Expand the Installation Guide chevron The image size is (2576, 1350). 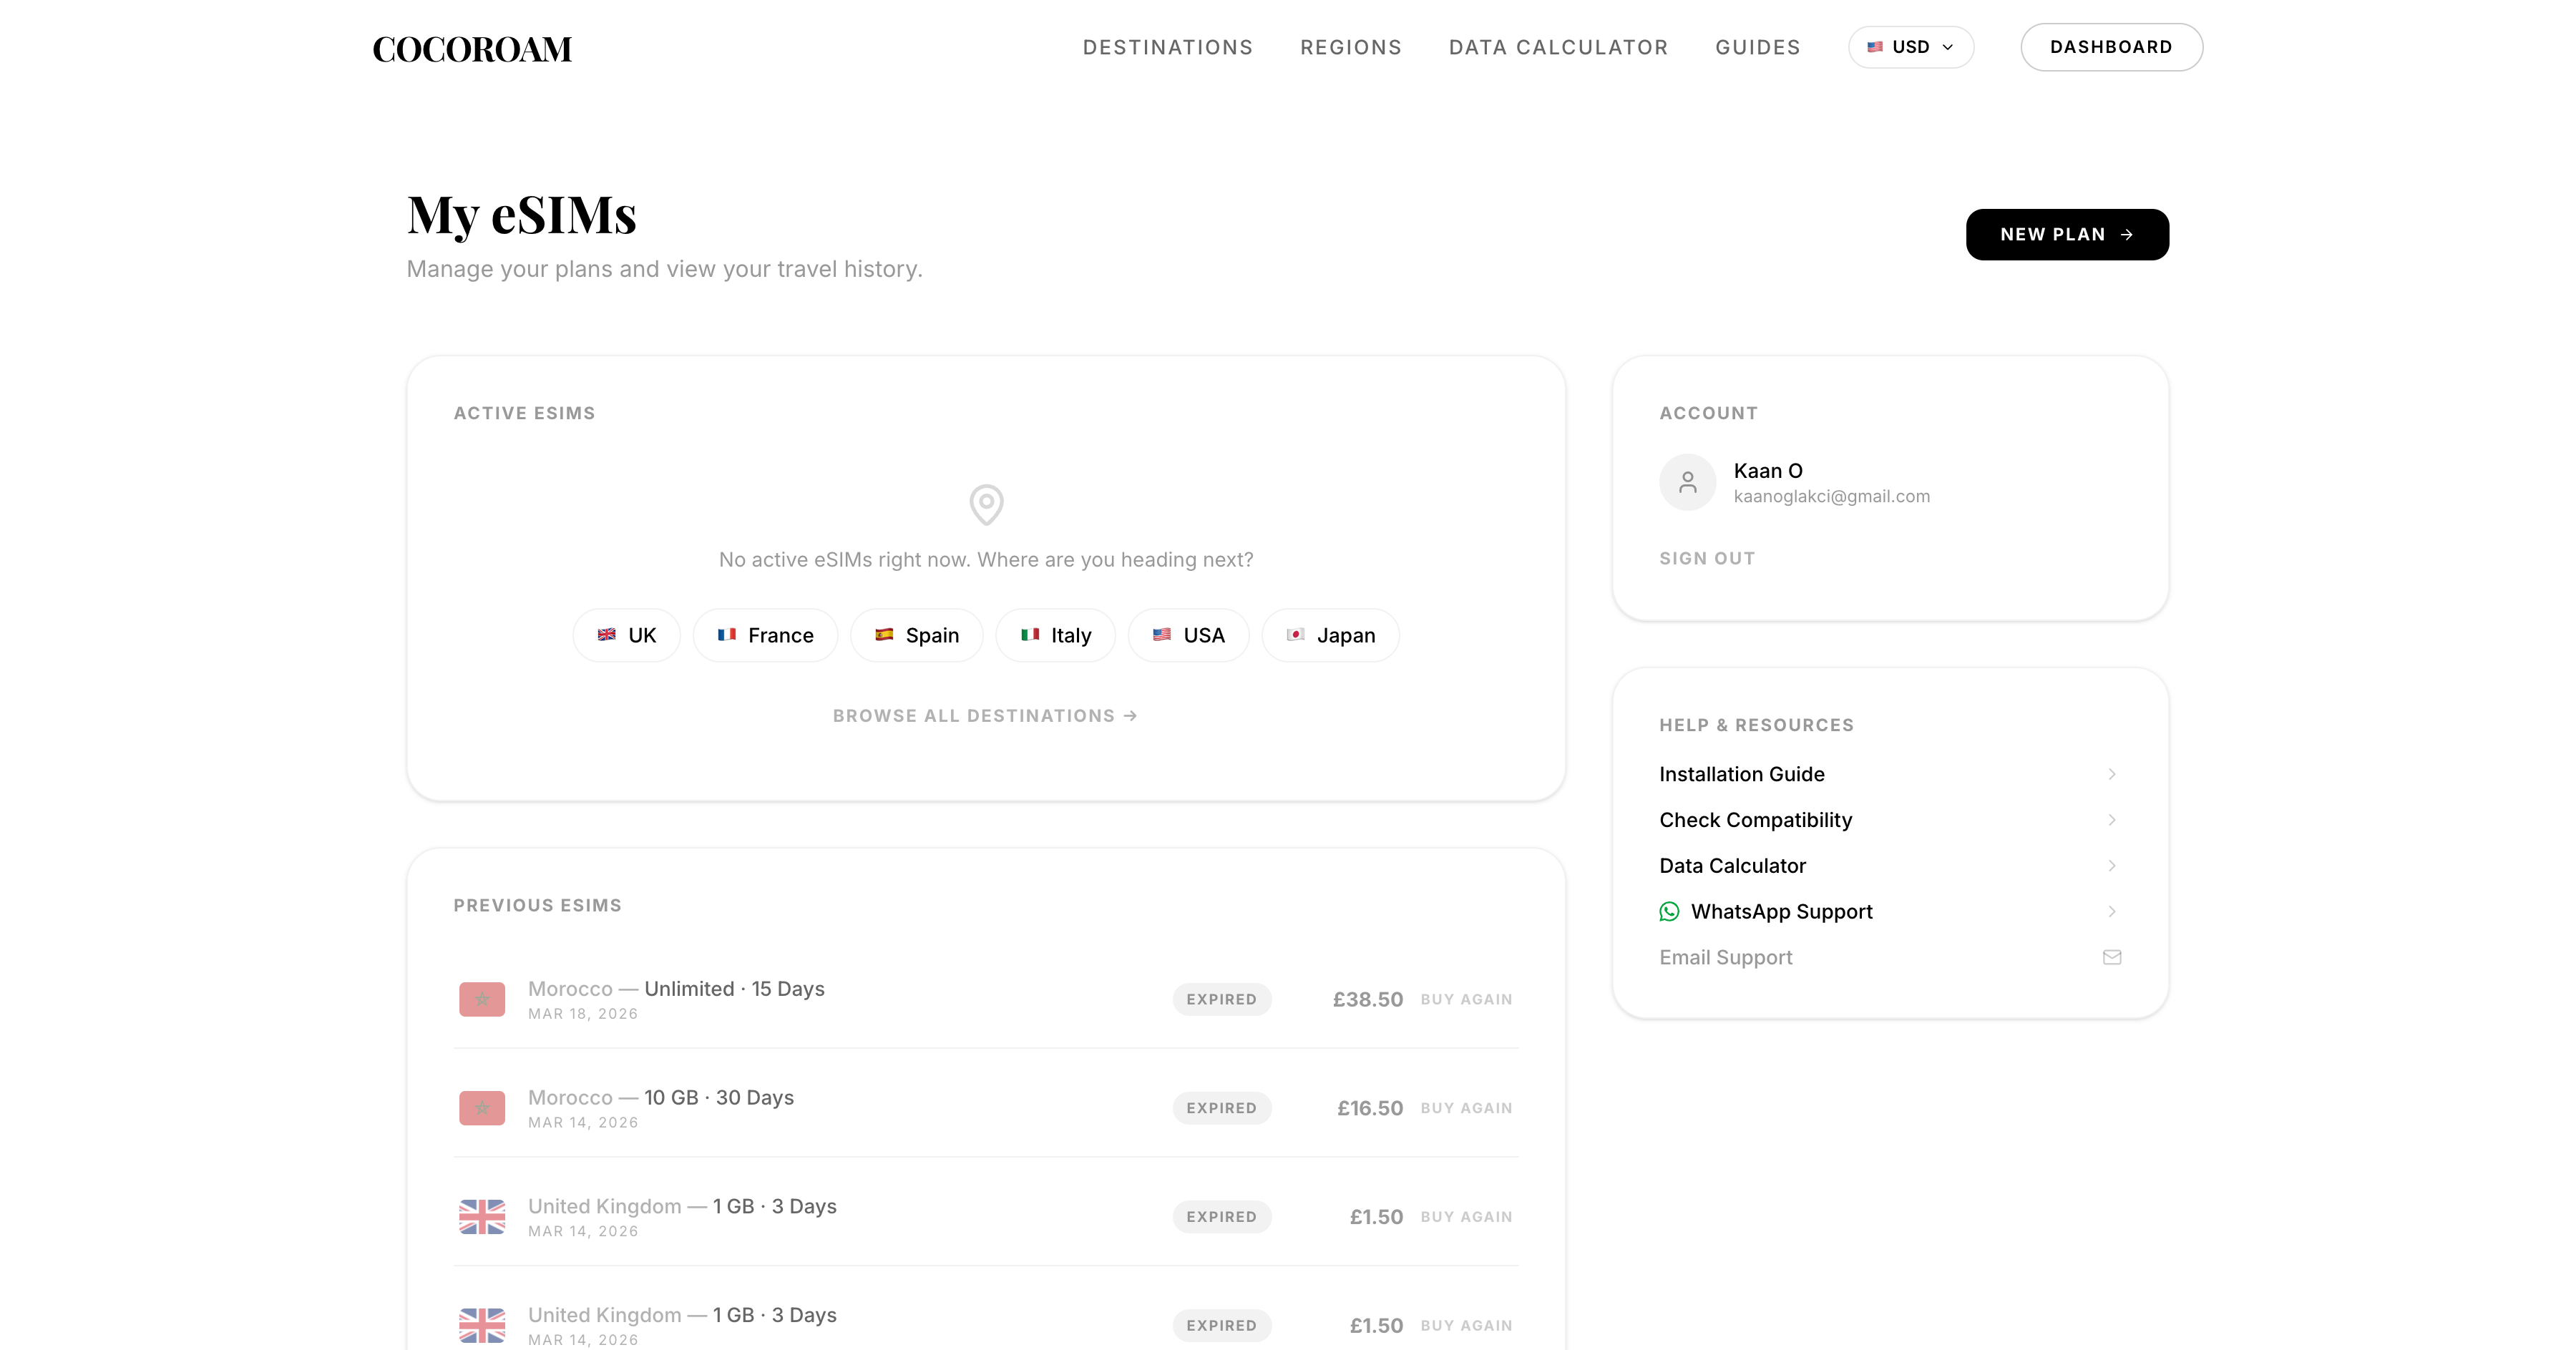(2111, 774)
